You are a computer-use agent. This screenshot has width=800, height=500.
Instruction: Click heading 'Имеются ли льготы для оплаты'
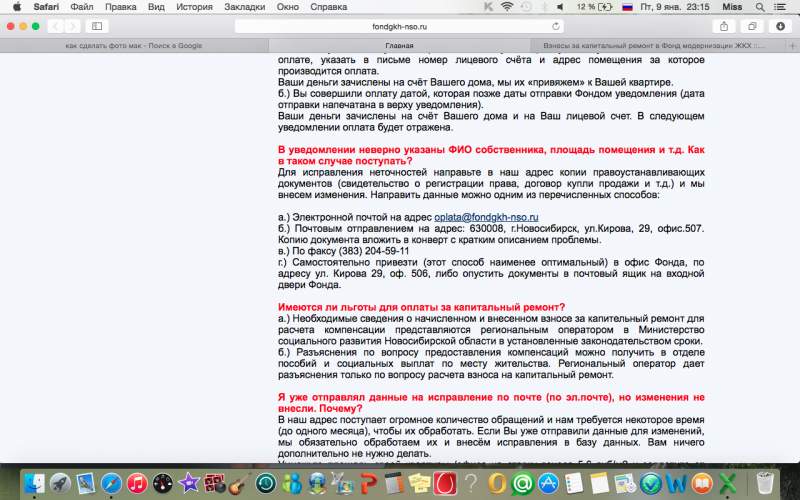[x=421, y=307]
